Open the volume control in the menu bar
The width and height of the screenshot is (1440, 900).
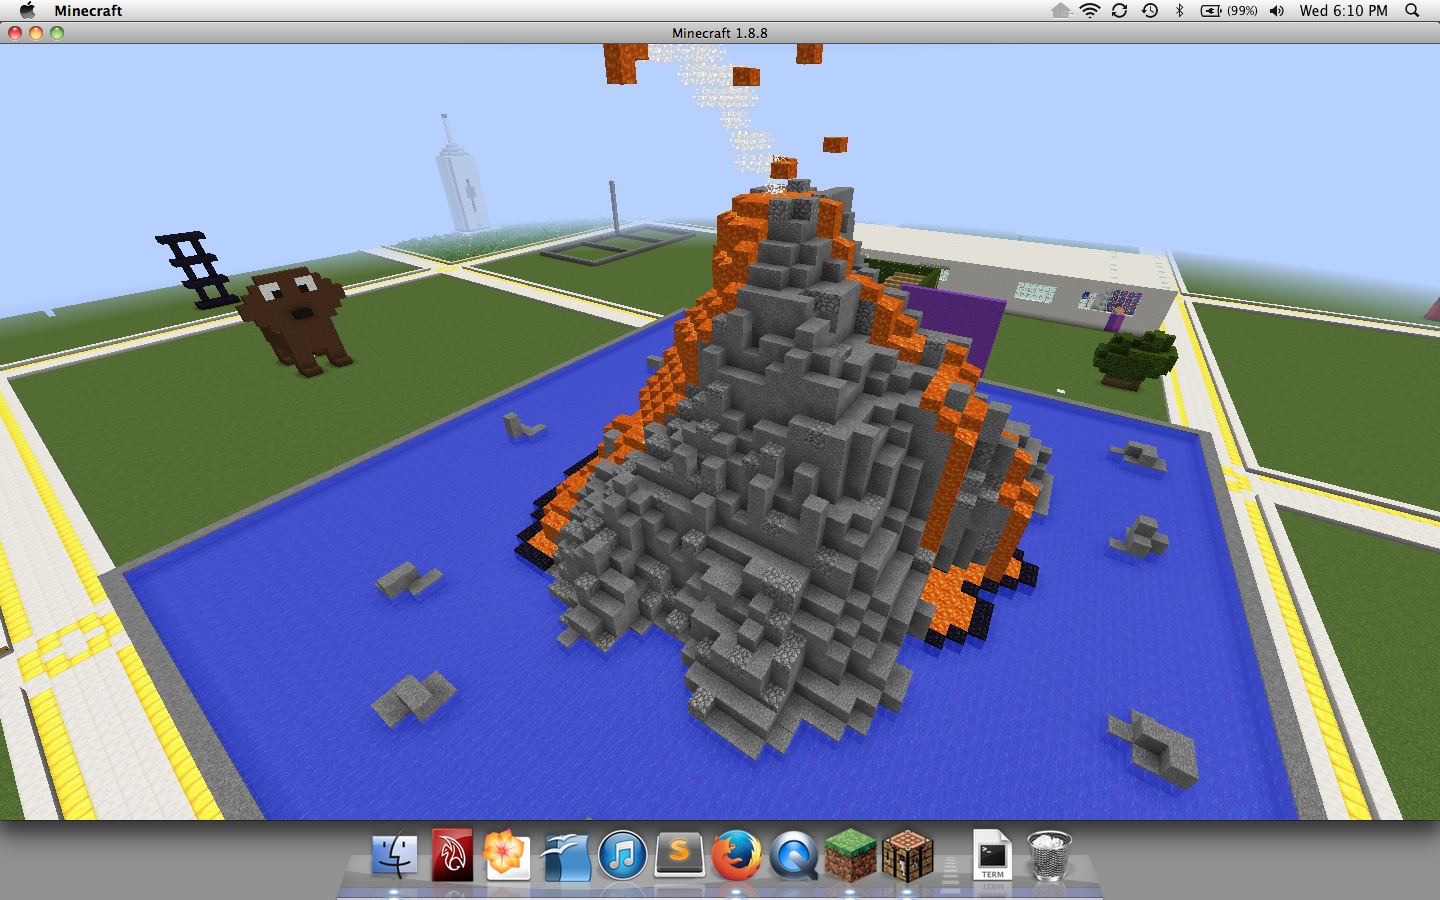(1277, 10)
